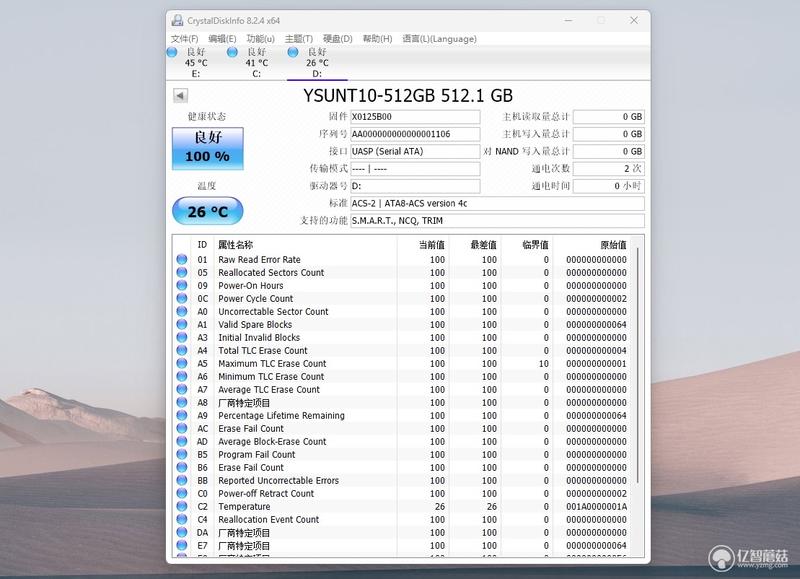Viewport: 800px width, 579px height.
Task: Click the blue orb beside Valid Spare Blocks
Action: [182, 324]
